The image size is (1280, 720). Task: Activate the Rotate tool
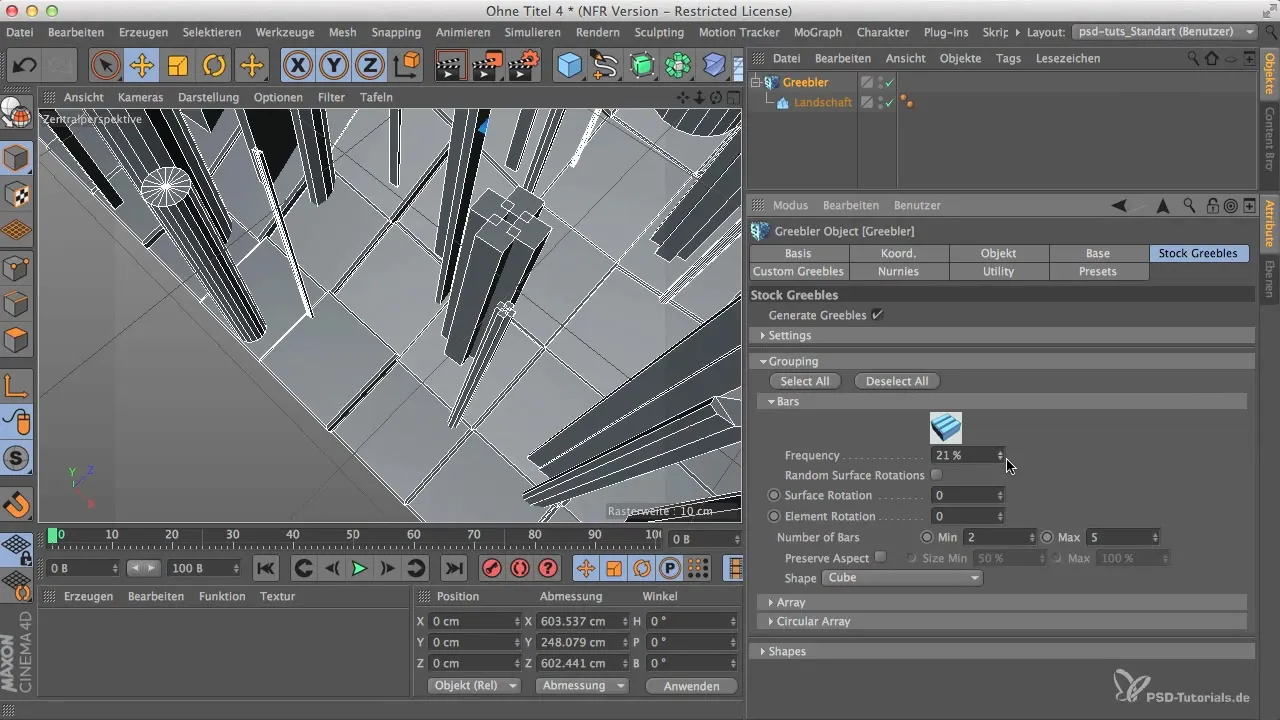click(214, 66)
